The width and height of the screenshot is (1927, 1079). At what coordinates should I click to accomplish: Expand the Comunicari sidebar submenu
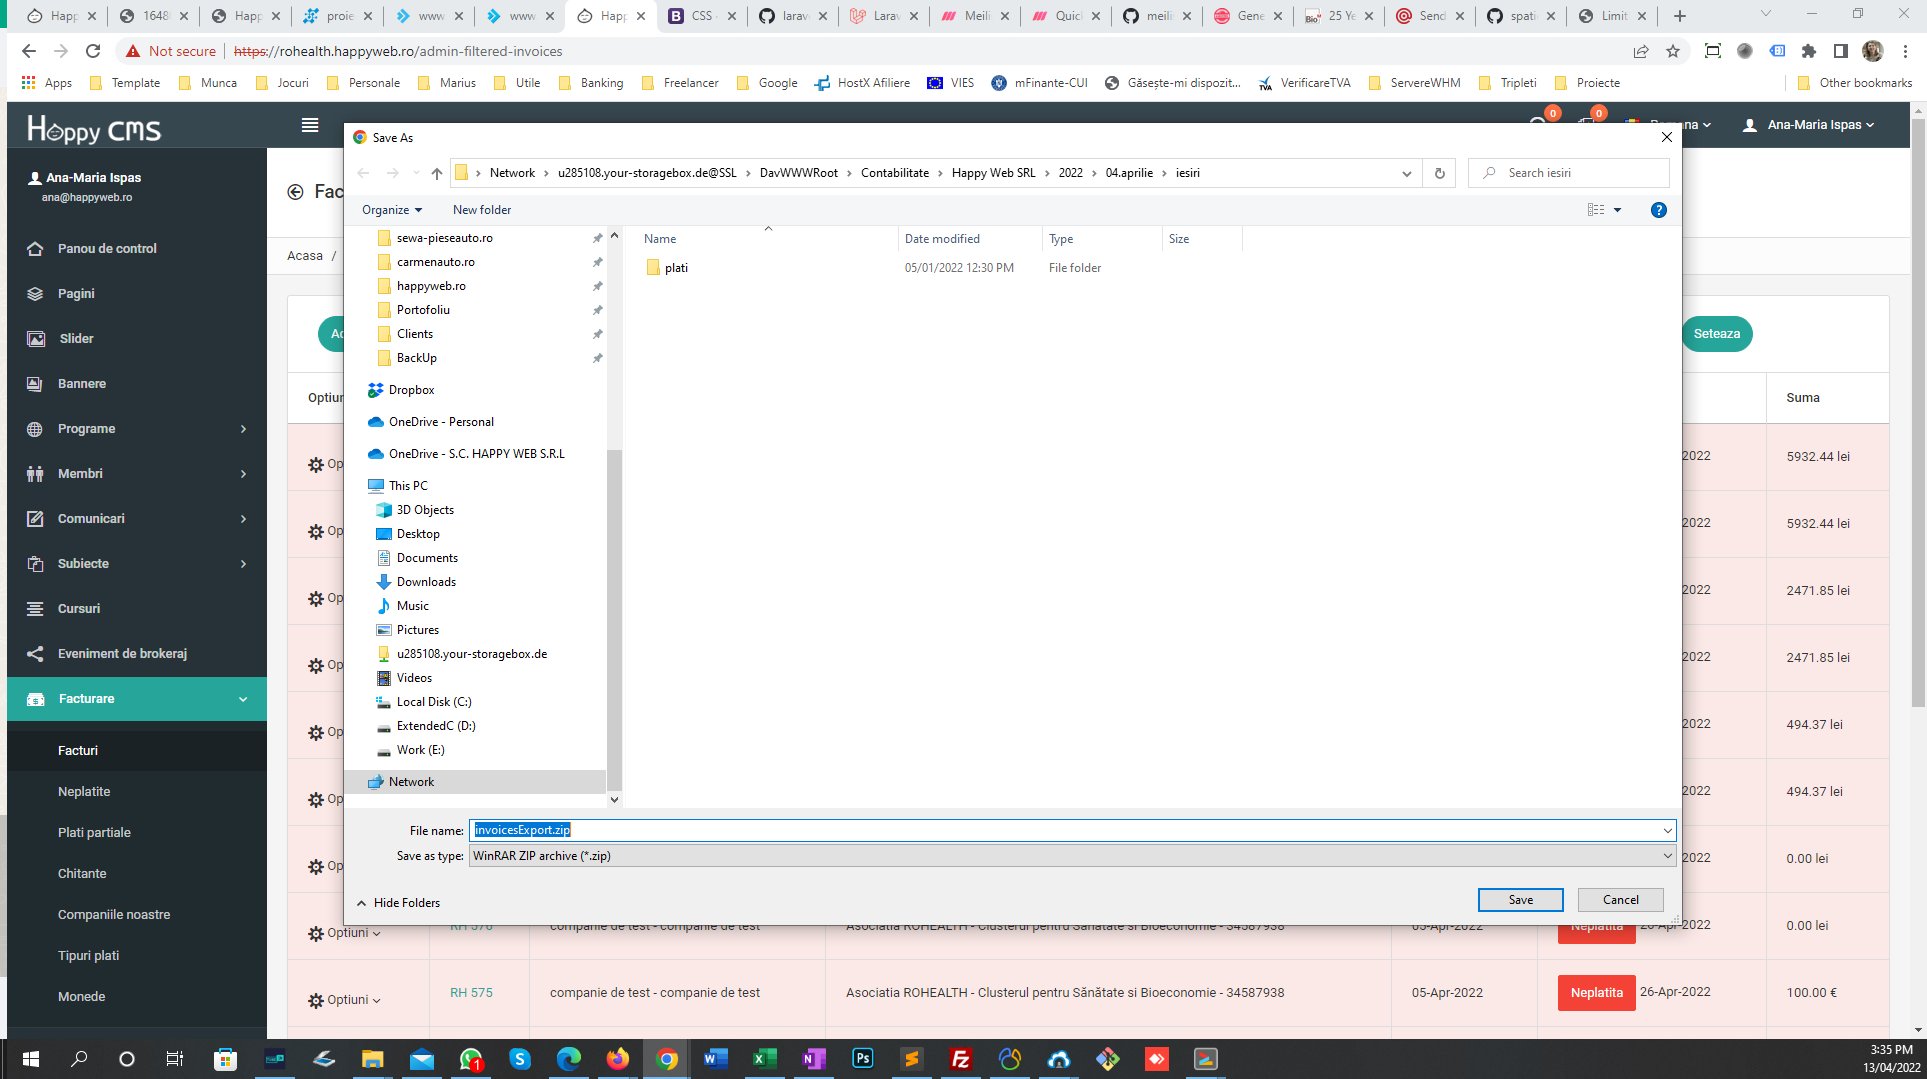tap(137, 519)
